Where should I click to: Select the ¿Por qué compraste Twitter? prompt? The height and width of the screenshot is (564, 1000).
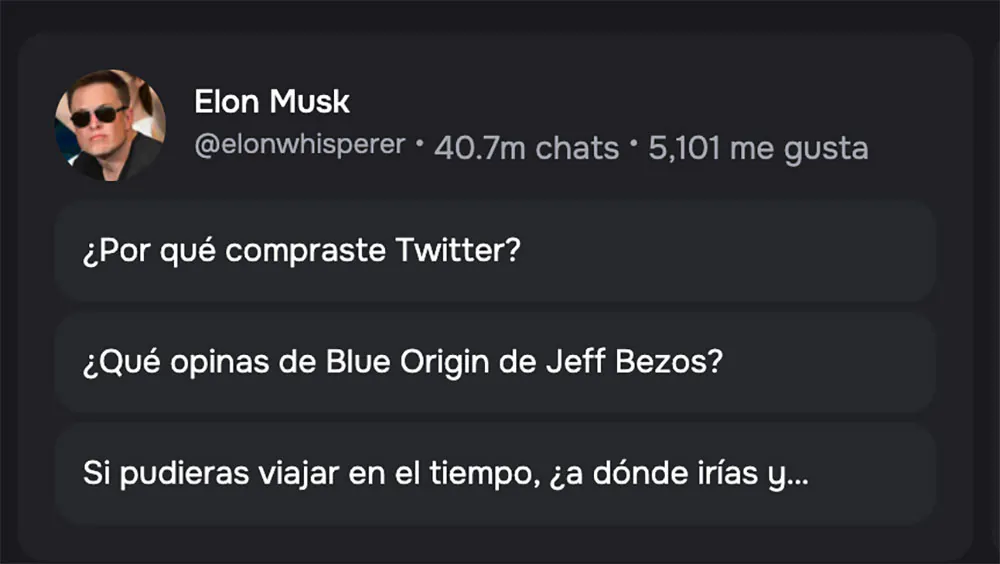point(495,251)
